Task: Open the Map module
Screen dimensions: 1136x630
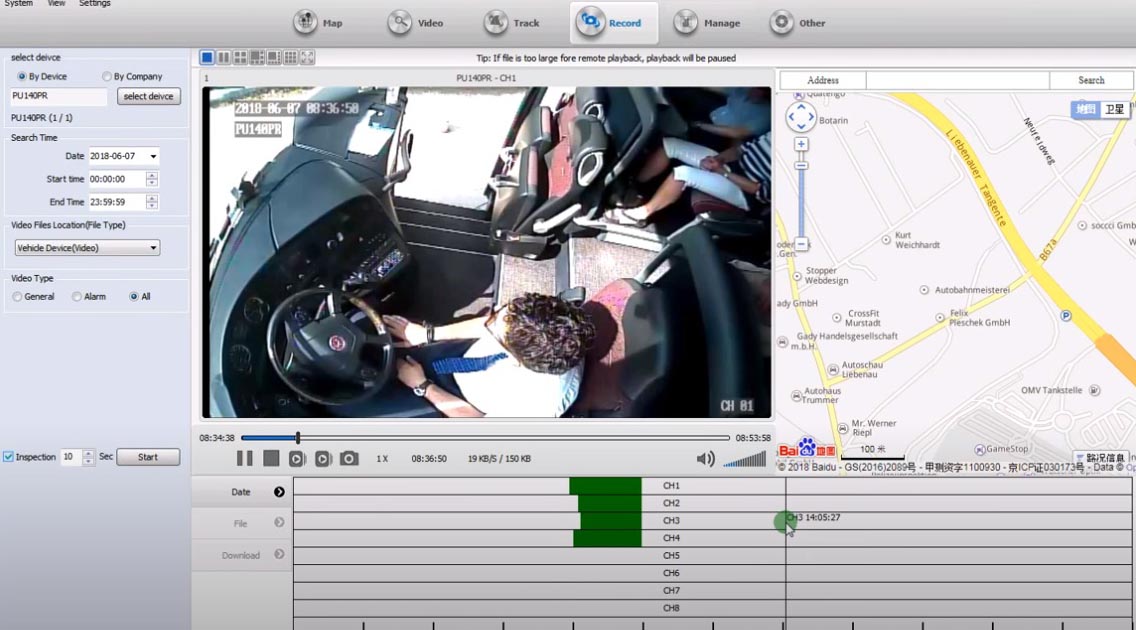Action: tap(318, 22)
